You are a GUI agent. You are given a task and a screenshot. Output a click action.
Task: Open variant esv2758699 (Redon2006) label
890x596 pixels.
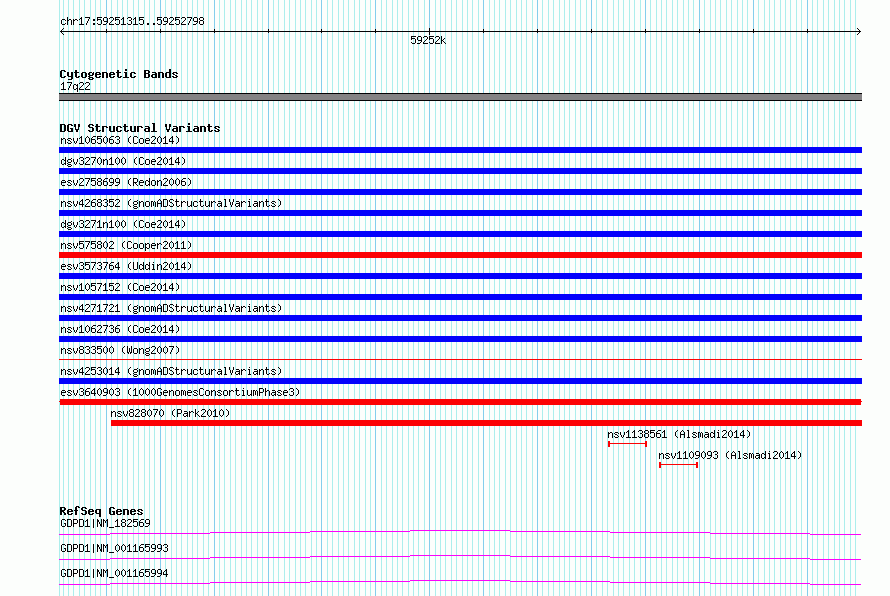[126, 182]
